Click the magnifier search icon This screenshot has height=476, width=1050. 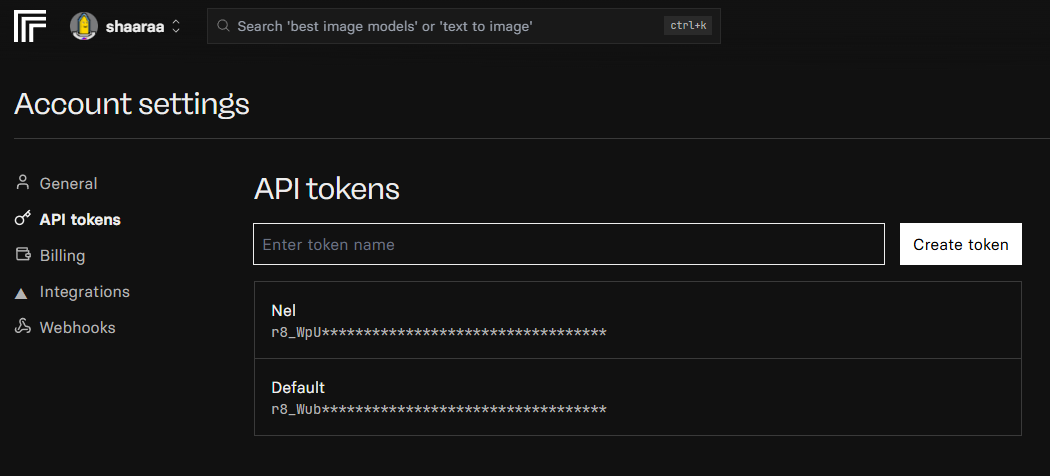(x=223, y=26)
